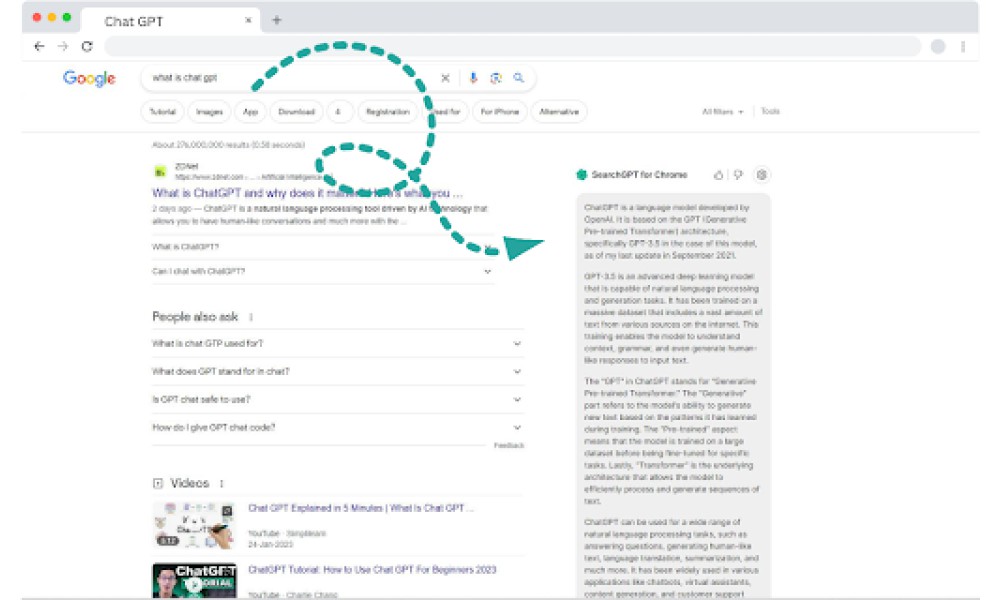Focus the browser address bar

(513, 46)
